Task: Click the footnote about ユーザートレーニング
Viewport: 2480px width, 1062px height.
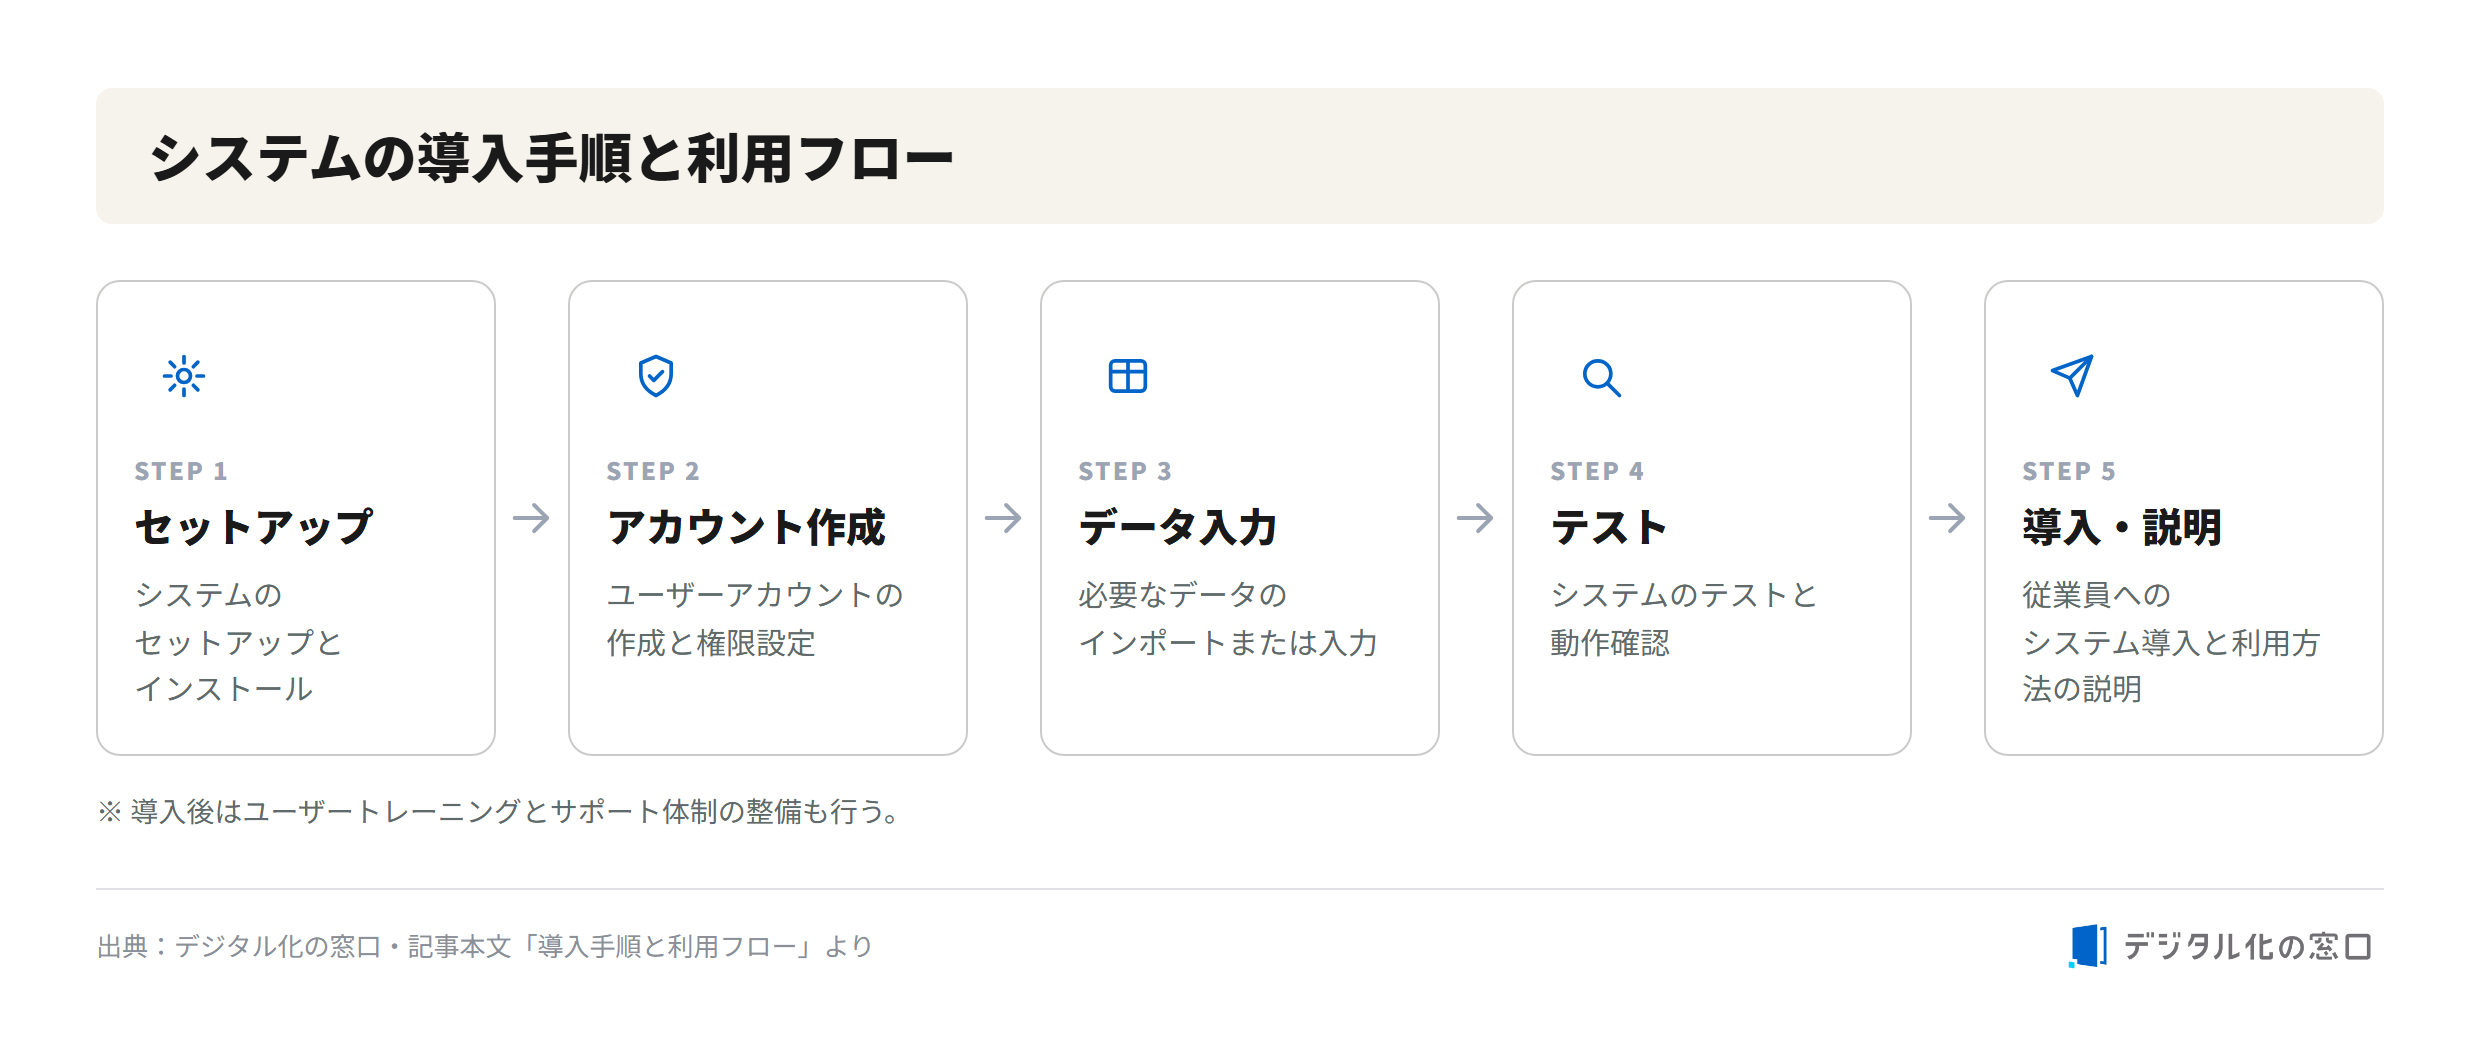Action: 499,811
